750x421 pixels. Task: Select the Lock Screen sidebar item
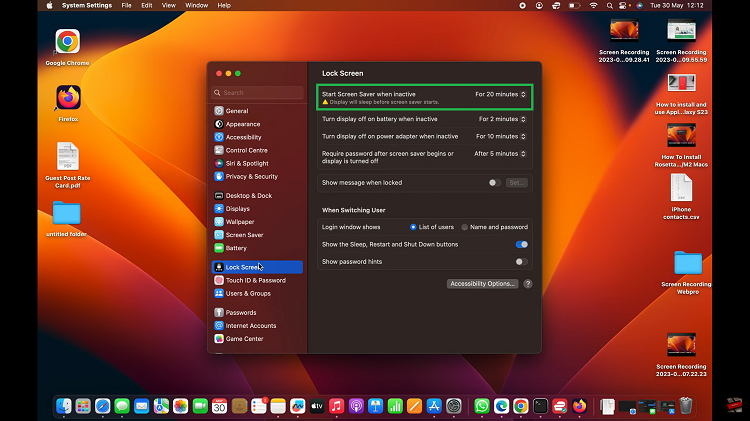coord(257,267)
